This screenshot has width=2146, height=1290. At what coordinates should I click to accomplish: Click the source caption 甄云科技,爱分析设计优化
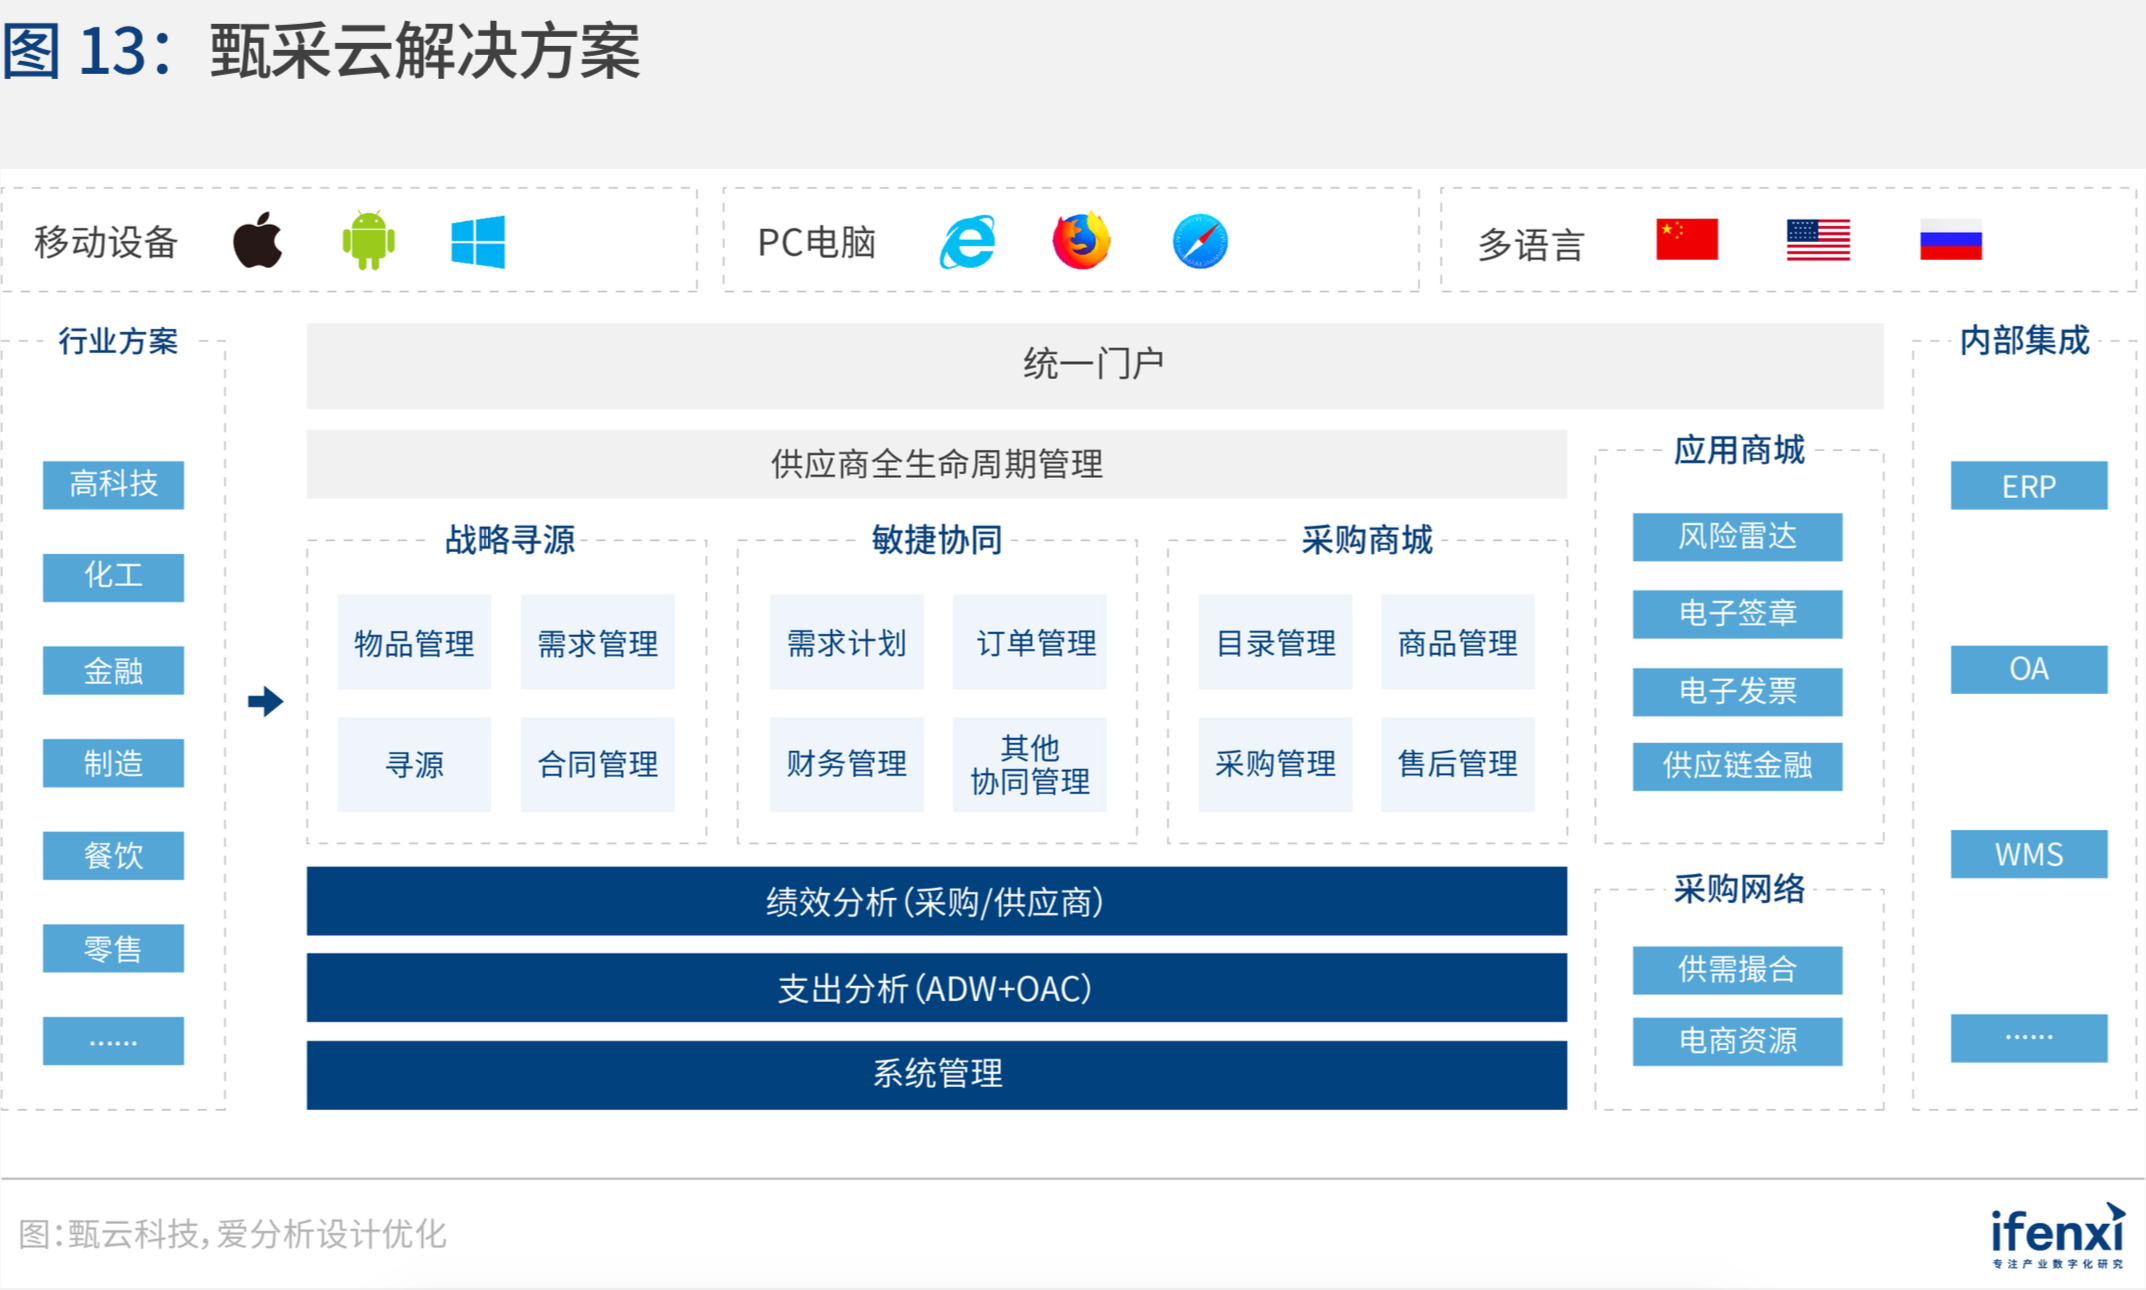257,1234
